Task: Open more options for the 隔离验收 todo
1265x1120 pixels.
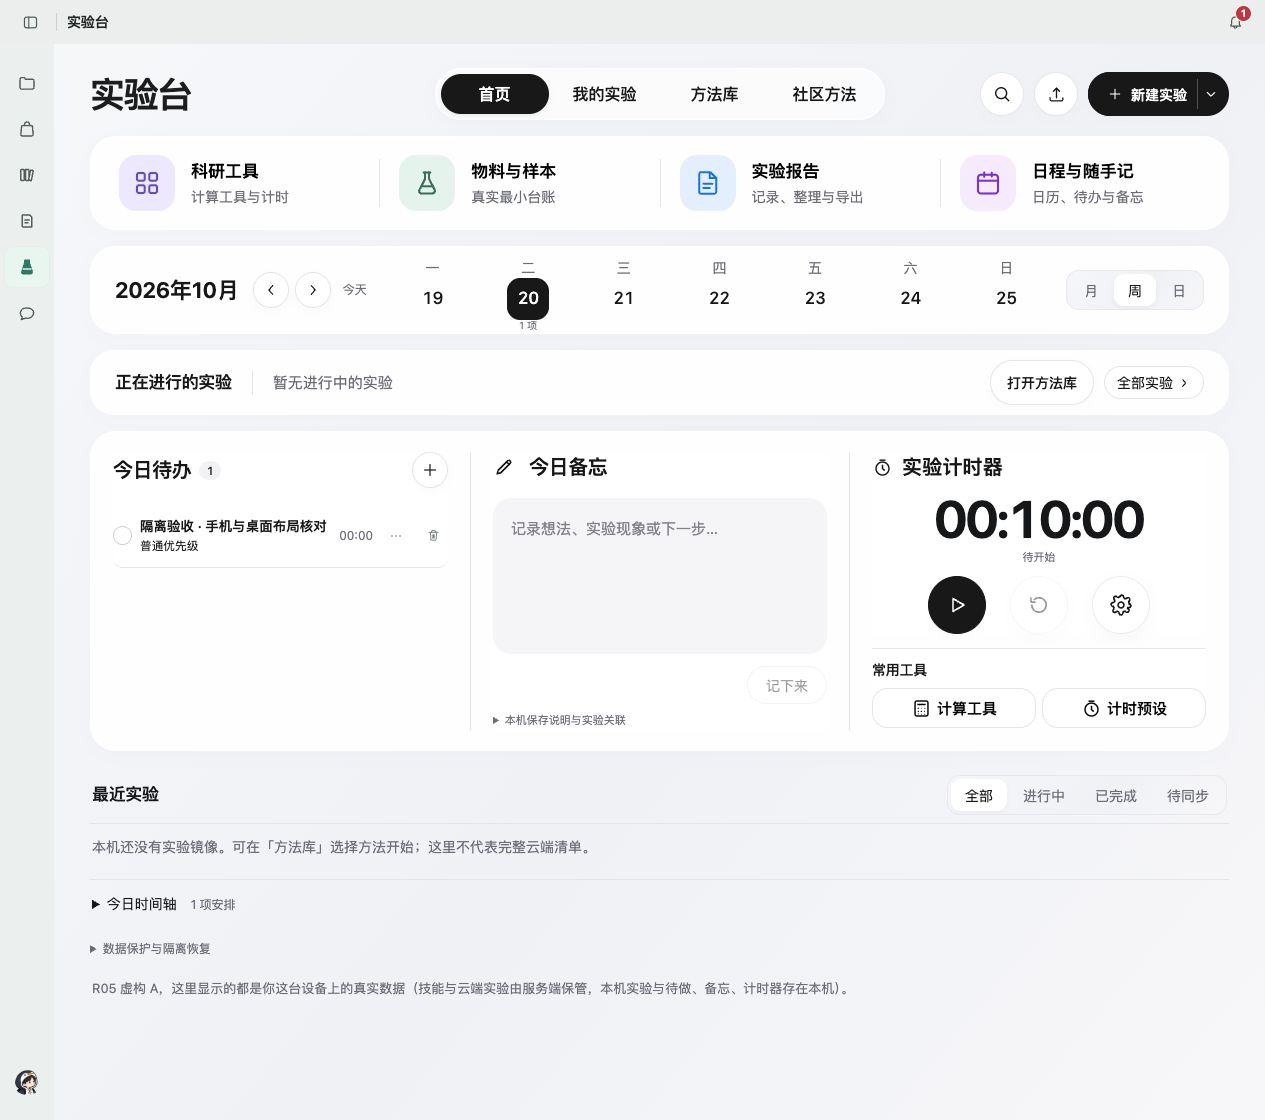Action: click(x=396, y=535)
